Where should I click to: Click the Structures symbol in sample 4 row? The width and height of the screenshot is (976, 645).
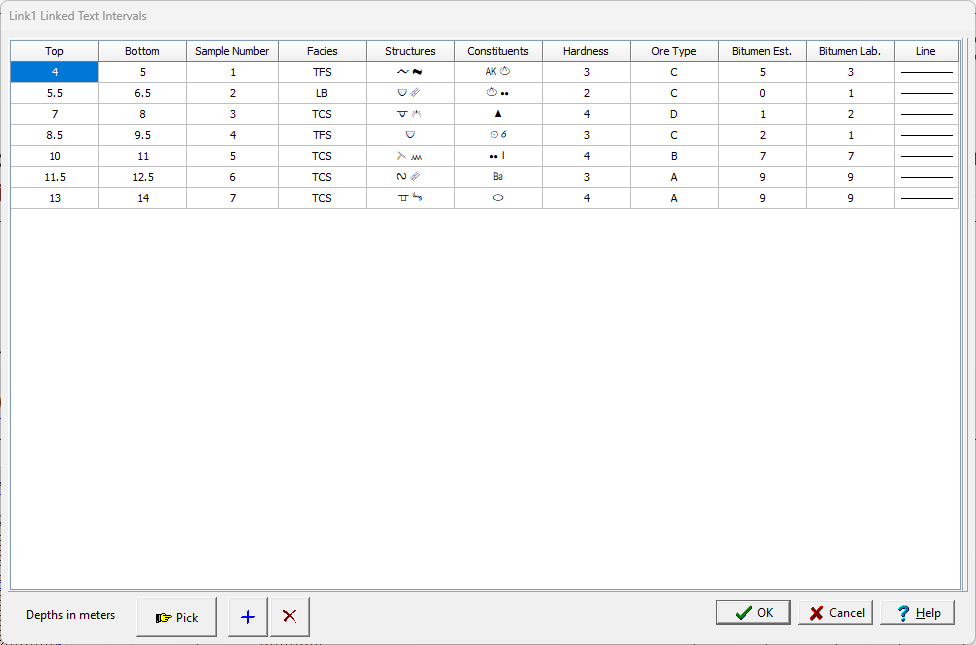410,135
